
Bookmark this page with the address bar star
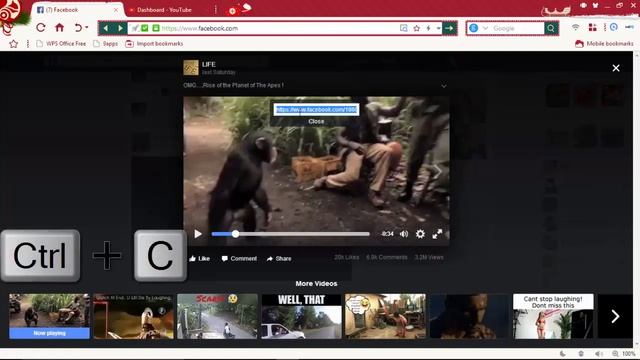pyautogui.click(x=416, y=28)
